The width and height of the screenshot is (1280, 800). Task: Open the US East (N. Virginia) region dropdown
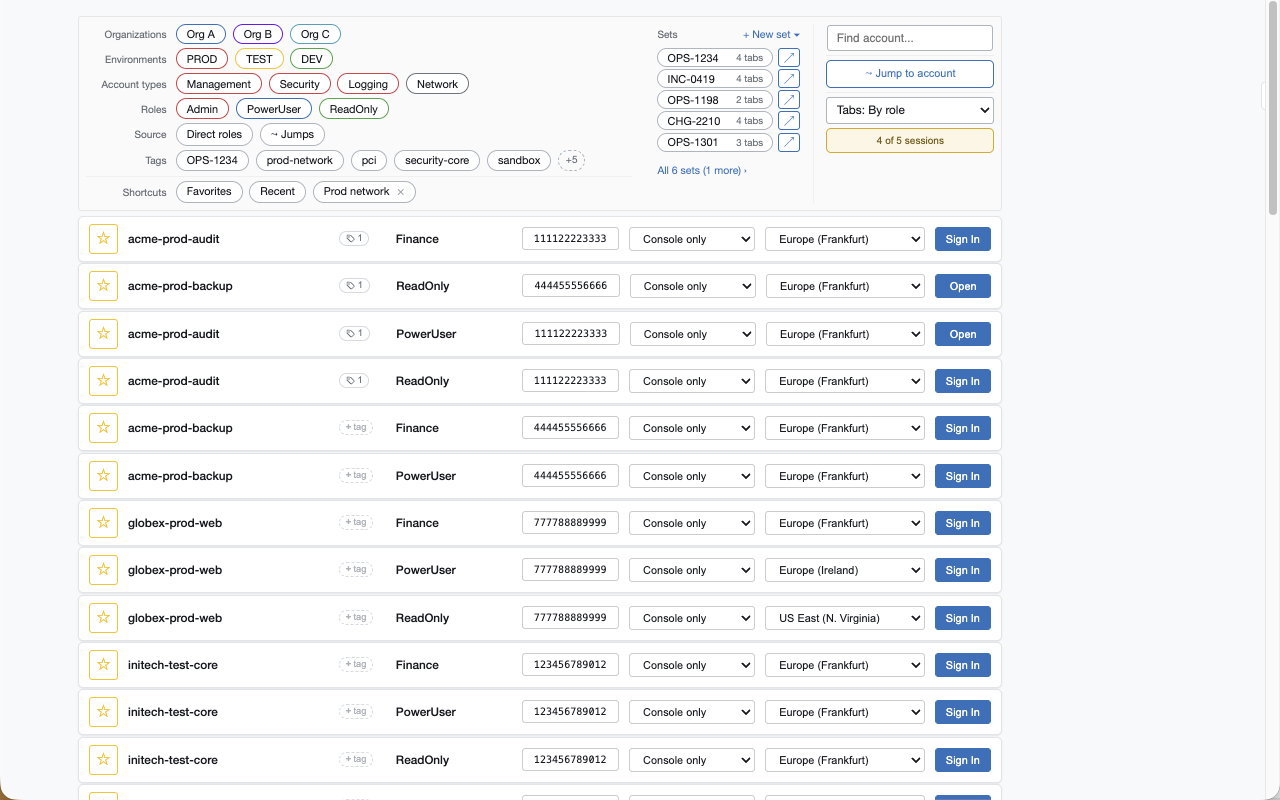845,618
